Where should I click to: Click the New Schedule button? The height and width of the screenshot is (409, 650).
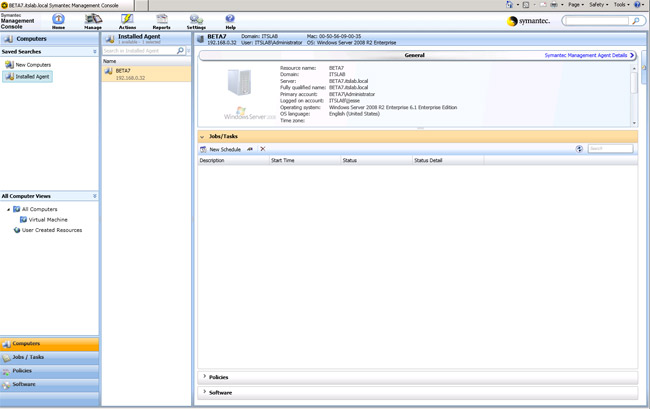tap(221, 149)
